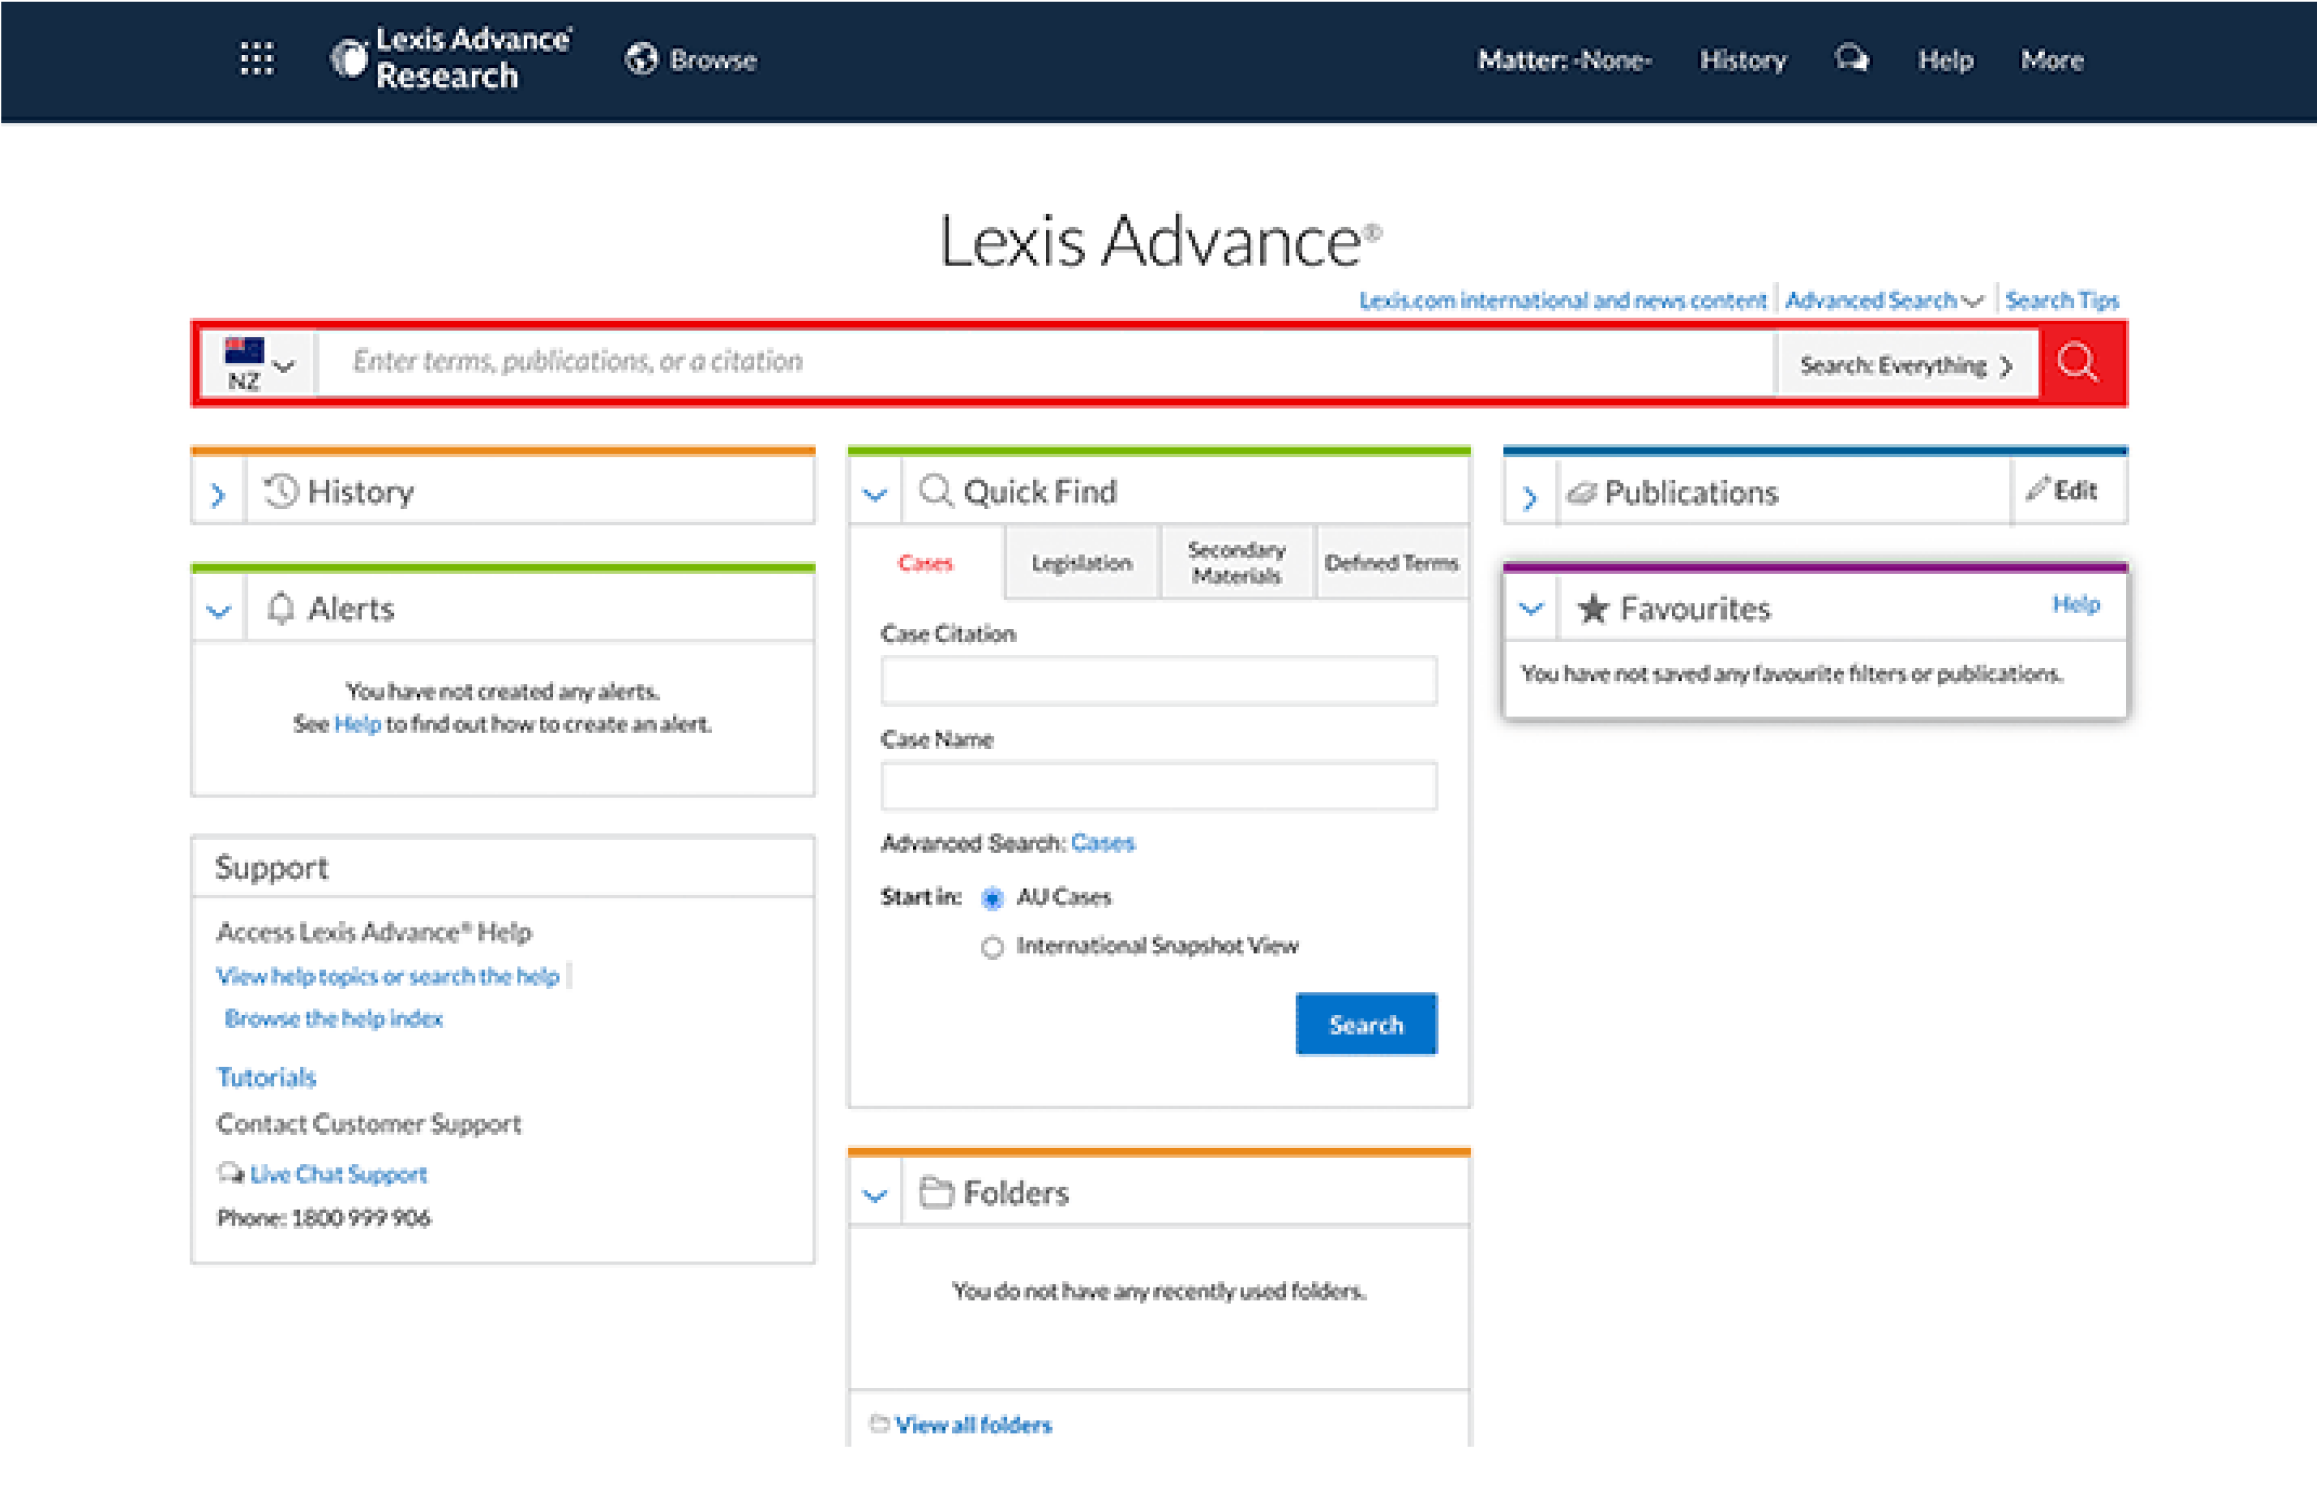This screenshot has height=1501, width=2317.
Task: Click the Edit pencil icon in Publications
Action: [2036, 489]
